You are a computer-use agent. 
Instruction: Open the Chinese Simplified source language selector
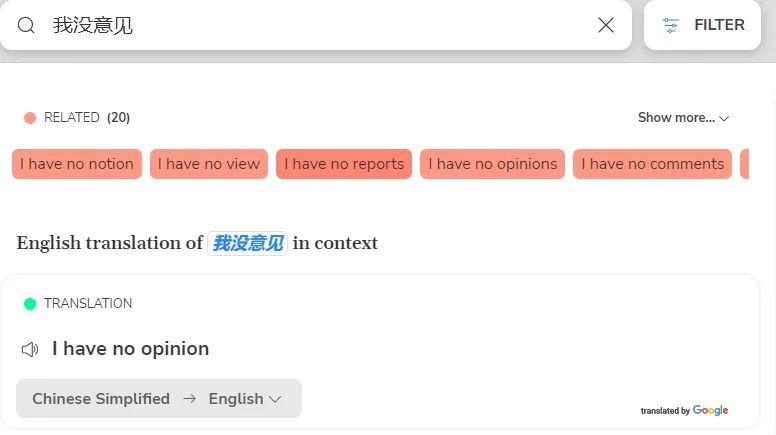[x=101, y=399]
